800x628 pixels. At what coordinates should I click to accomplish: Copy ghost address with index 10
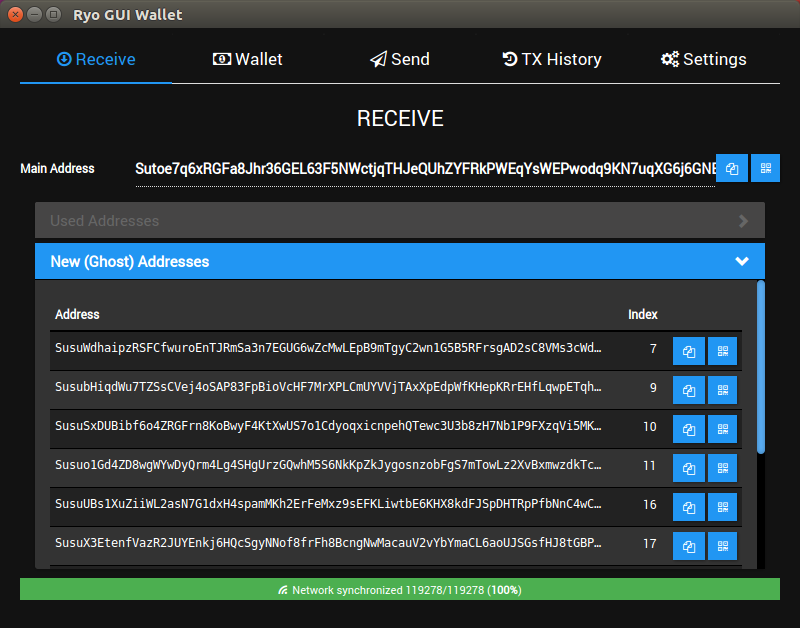689,429
